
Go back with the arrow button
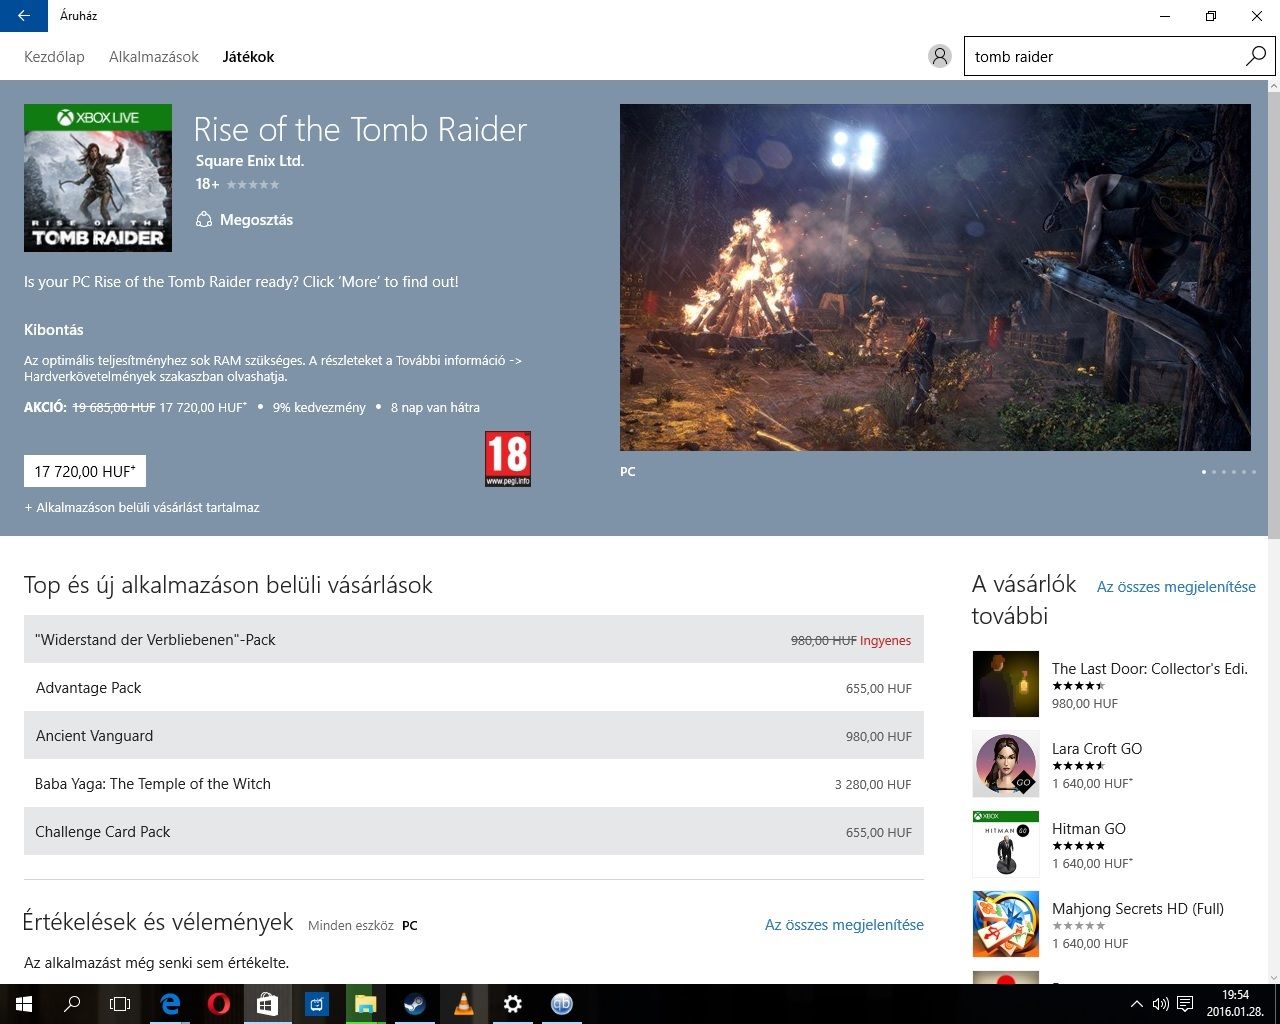tap(24, 16)
